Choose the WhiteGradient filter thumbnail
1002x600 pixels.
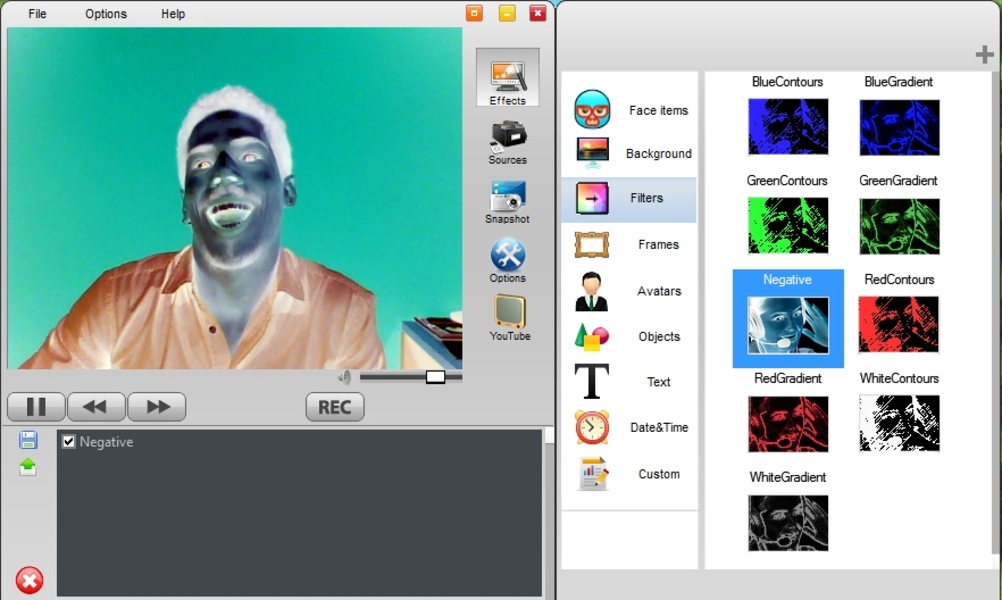[x=788, y=523]
